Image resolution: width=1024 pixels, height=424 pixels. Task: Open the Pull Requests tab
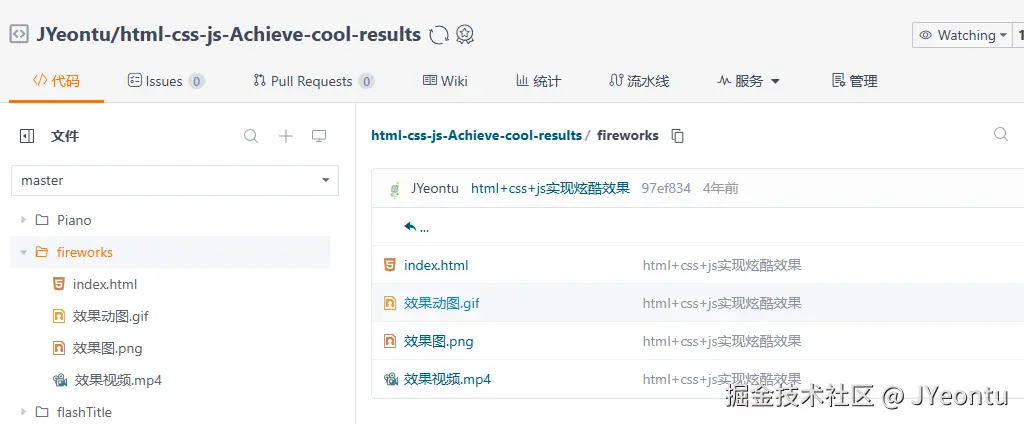coord(311,81)
